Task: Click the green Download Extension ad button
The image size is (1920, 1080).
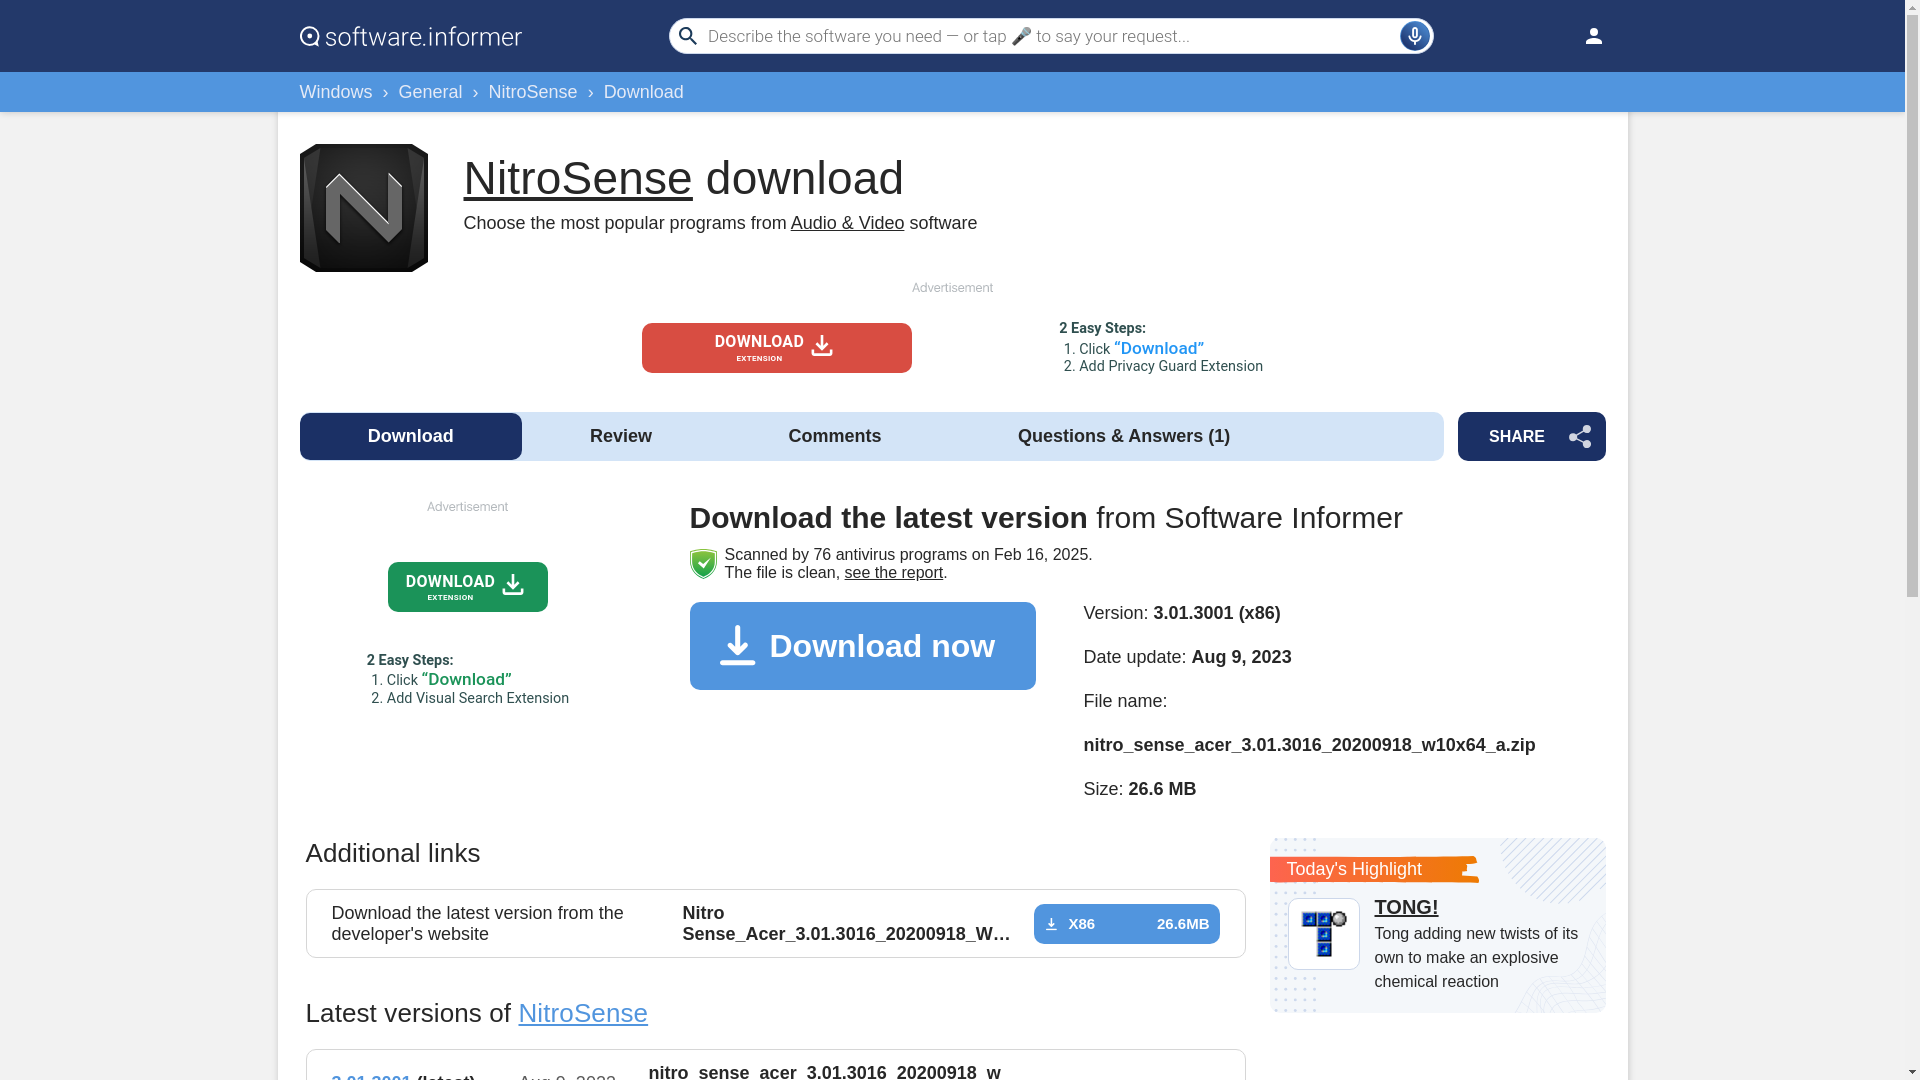Action: (x=468, y=587)
